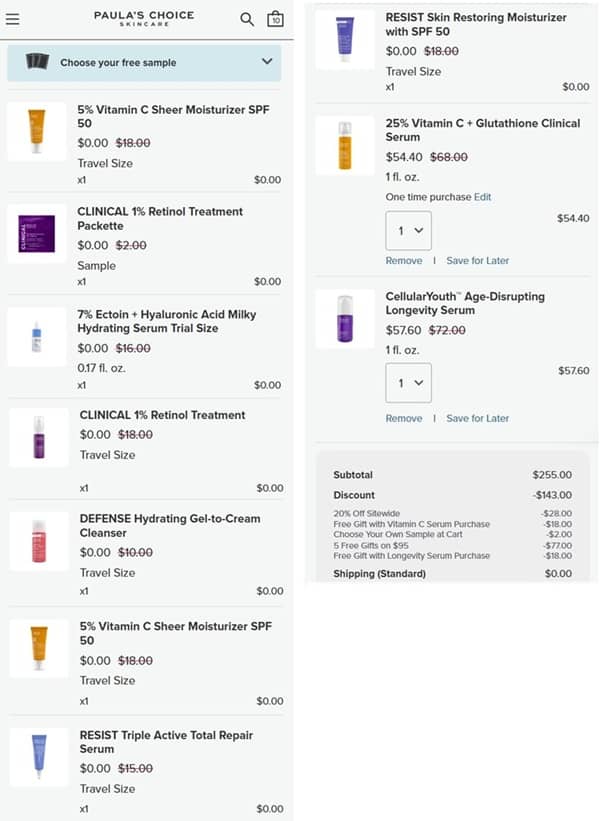Click the RESIST Skin Restoring Moisturizer thumbnail
The width and height of the screenshot is (600, 821).
(x=345, y=40)
